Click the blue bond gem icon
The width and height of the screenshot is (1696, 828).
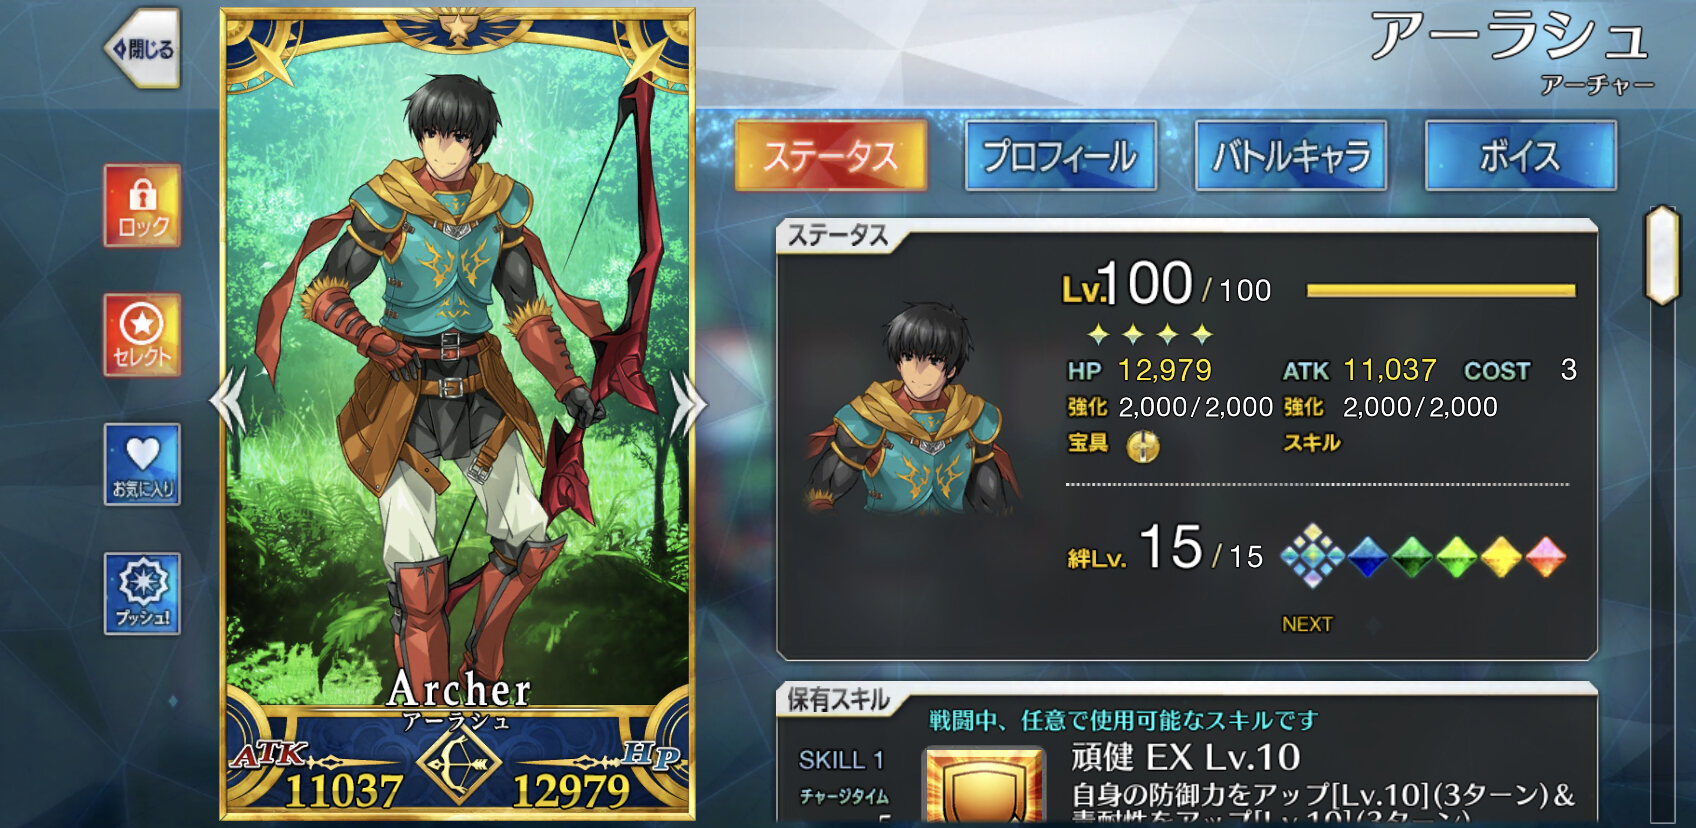coord(1367,557)
